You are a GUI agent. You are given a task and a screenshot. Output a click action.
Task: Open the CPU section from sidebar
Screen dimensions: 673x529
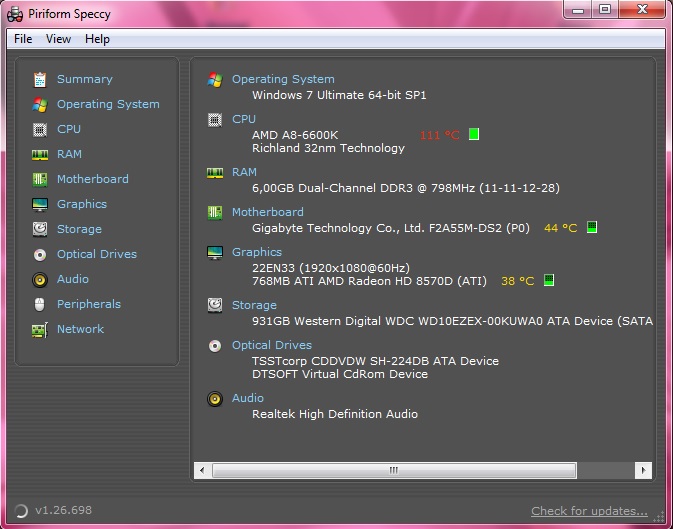[69, 129]
